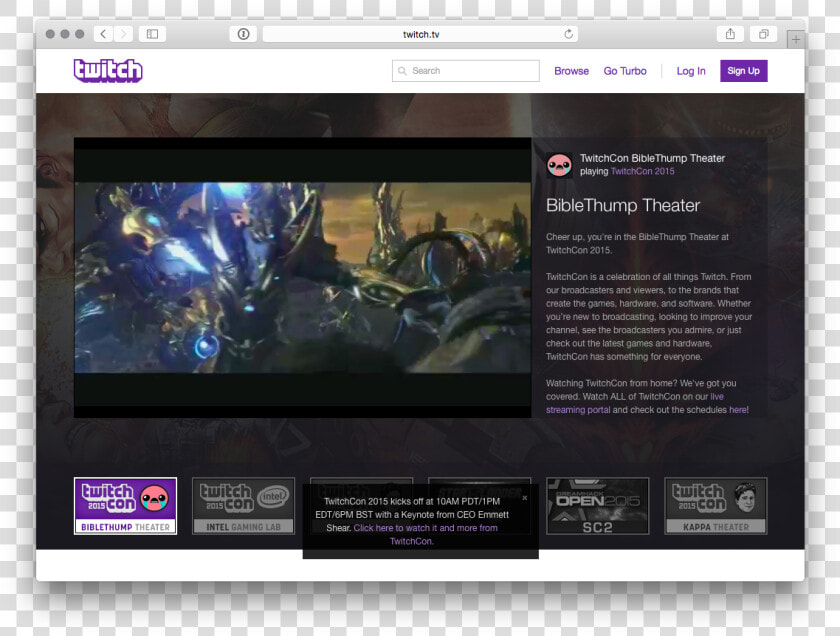Click the schedules 'here!' link
This screenshot has width=840, height=636.
[x=739, y=410]
